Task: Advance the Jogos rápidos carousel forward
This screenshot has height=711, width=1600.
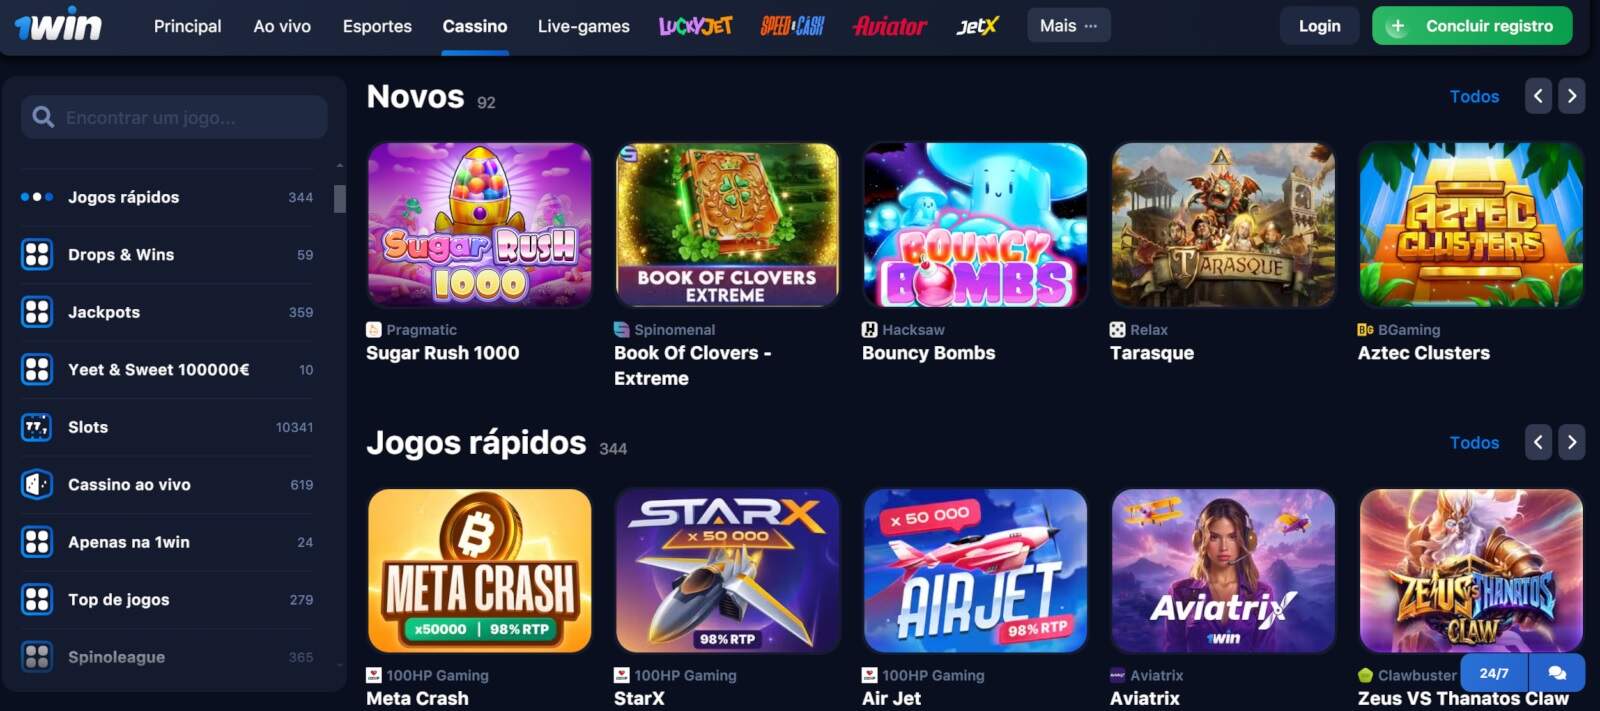Action: click(x=1572, y=442)
